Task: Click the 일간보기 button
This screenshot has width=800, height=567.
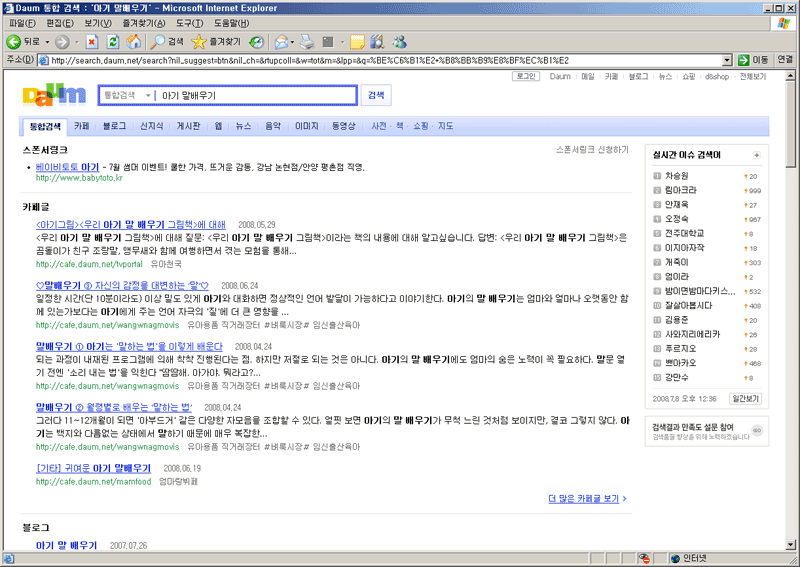Action: click(x=745, y=399)
